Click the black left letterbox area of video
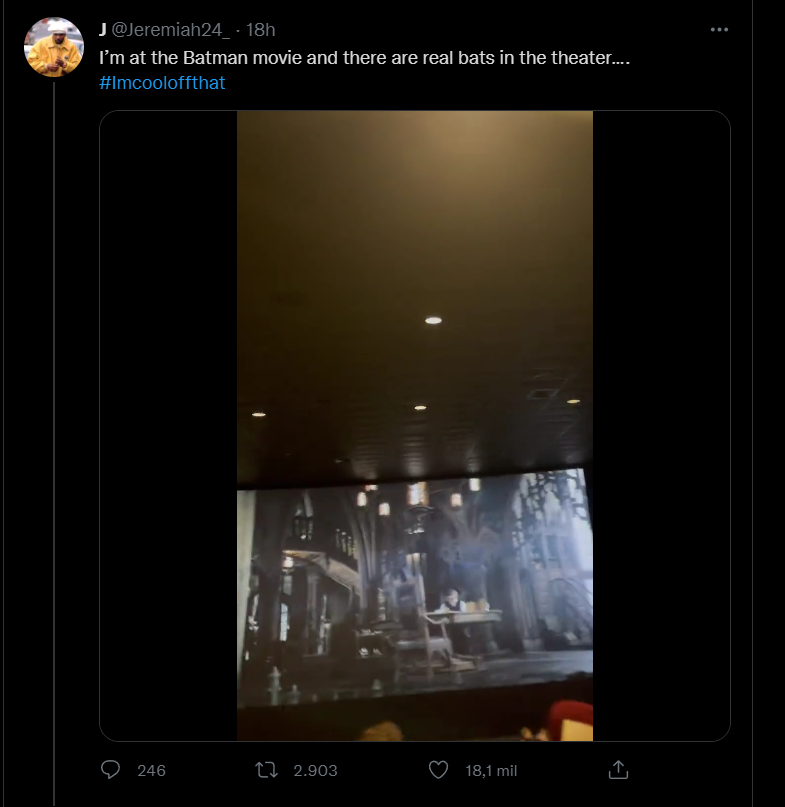This screenshot has height=807, width=785. [x=168, y=425]
